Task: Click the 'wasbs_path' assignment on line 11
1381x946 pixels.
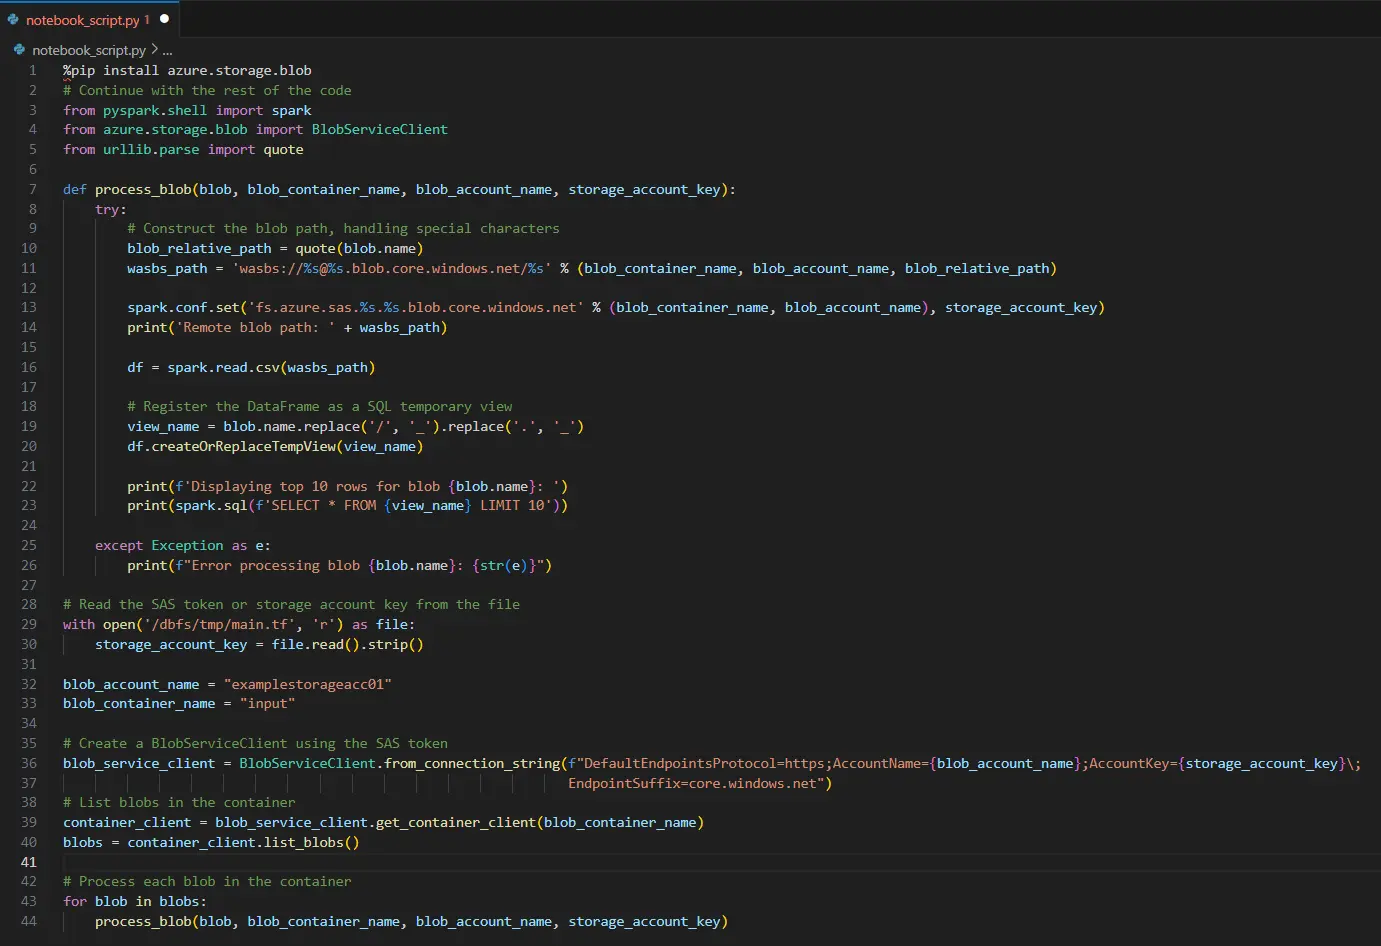Action: pos(167,268)
